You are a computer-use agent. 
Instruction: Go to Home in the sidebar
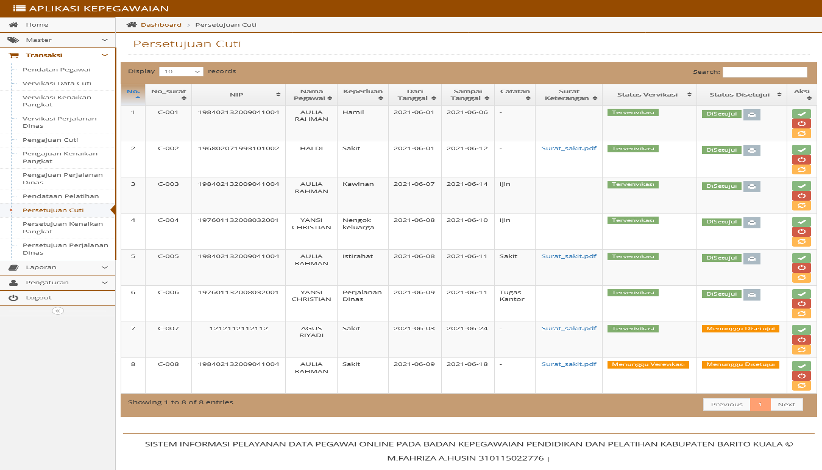click(58, 25)
